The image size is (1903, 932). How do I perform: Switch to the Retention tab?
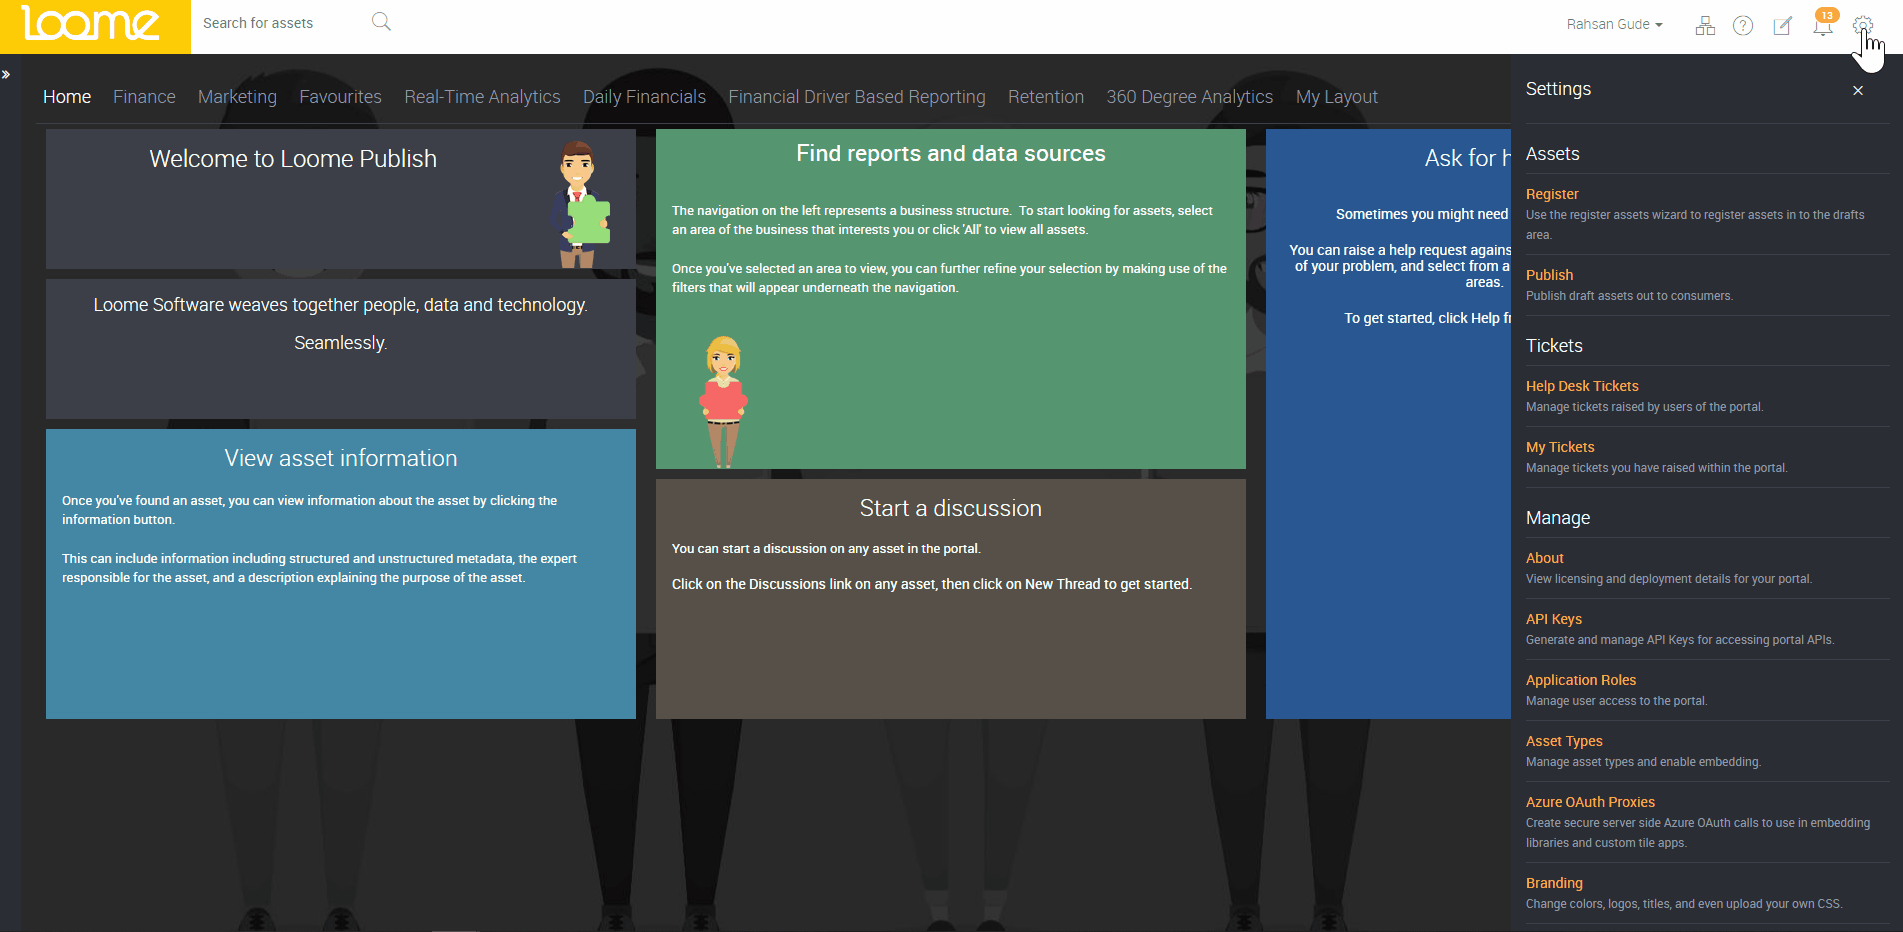[x=1046, y=97]
